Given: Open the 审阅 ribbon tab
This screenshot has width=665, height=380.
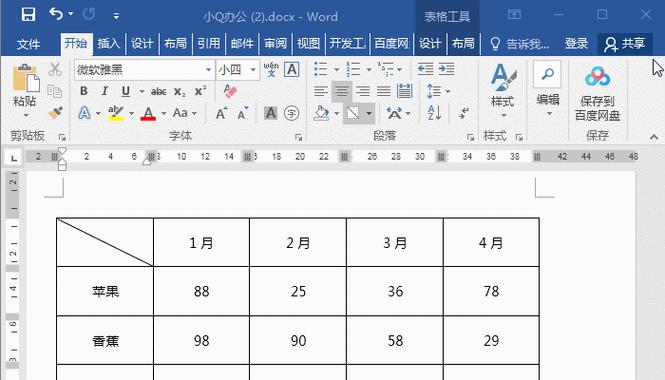Looking at the screenshot, I should 275,44.
